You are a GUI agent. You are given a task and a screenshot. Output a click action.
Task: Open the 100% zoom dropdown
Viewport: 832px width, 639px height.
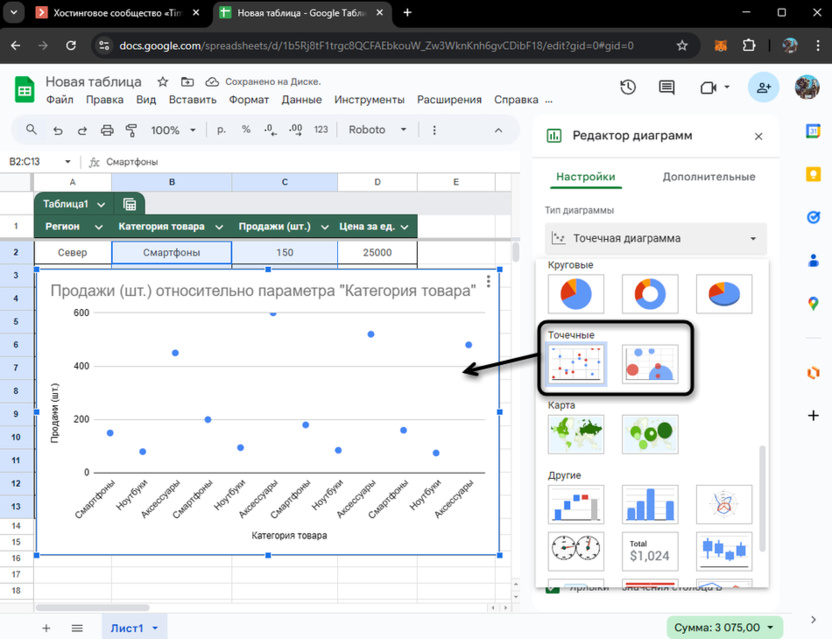pyautogui.click(x=174, y=130)
